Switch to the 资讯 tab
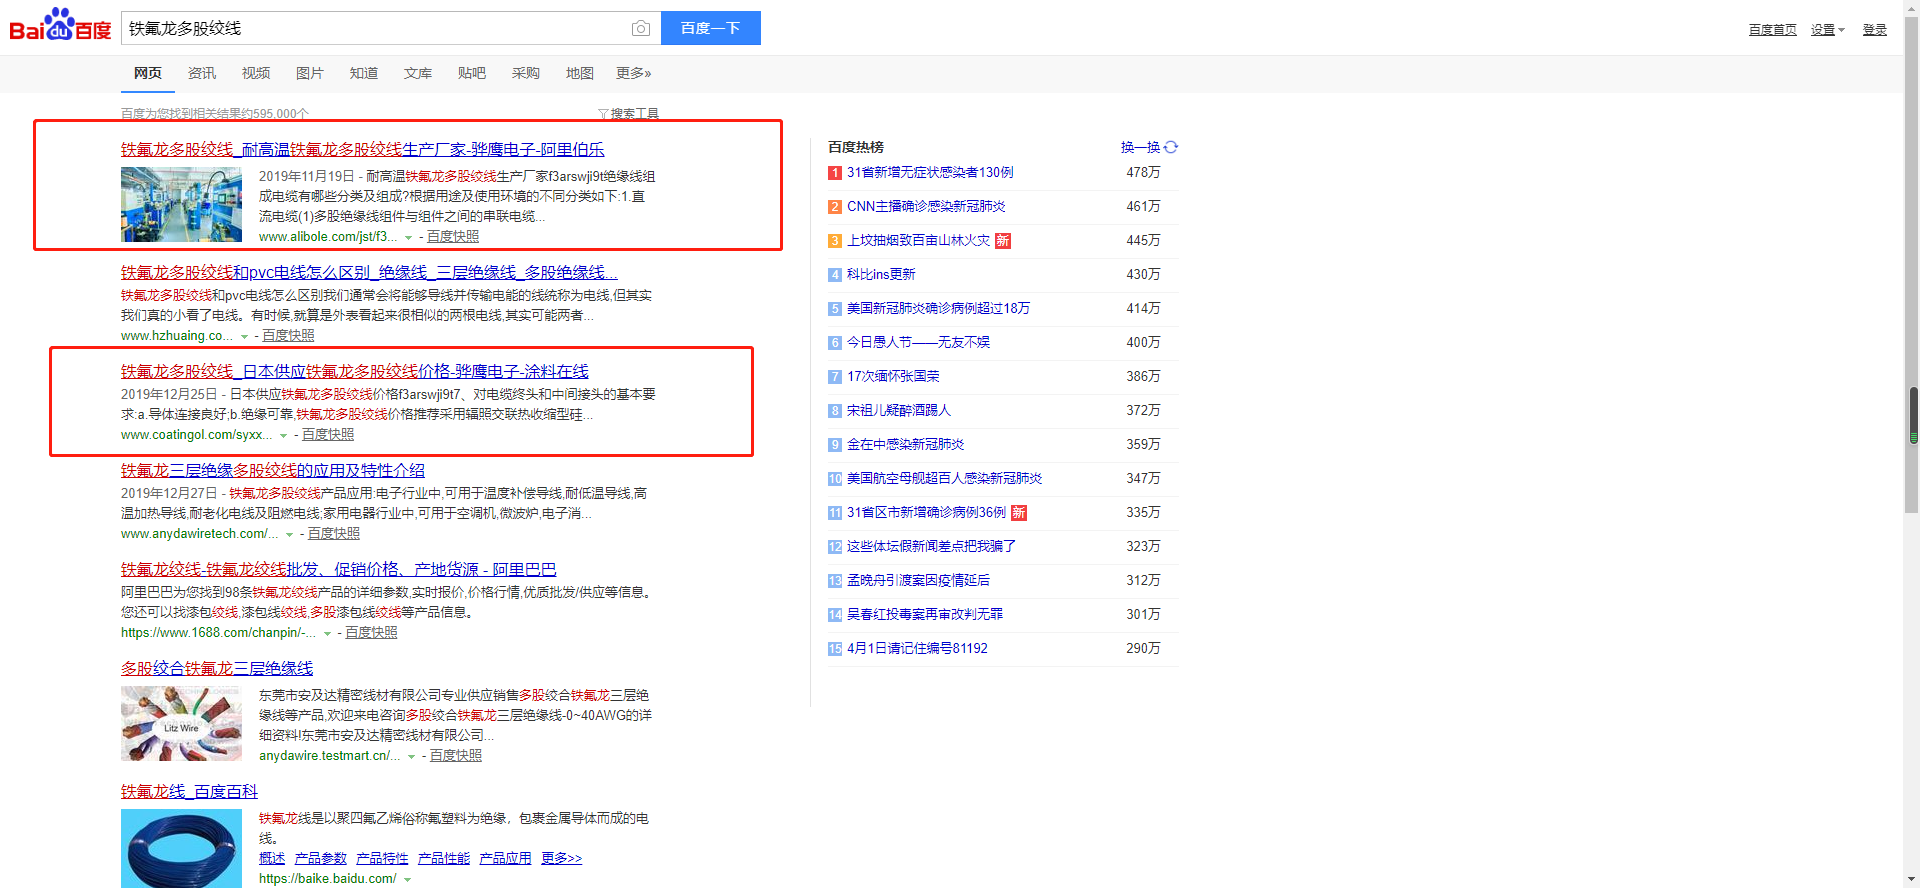Screen dimensions: 1920x888 pos(202,73)
